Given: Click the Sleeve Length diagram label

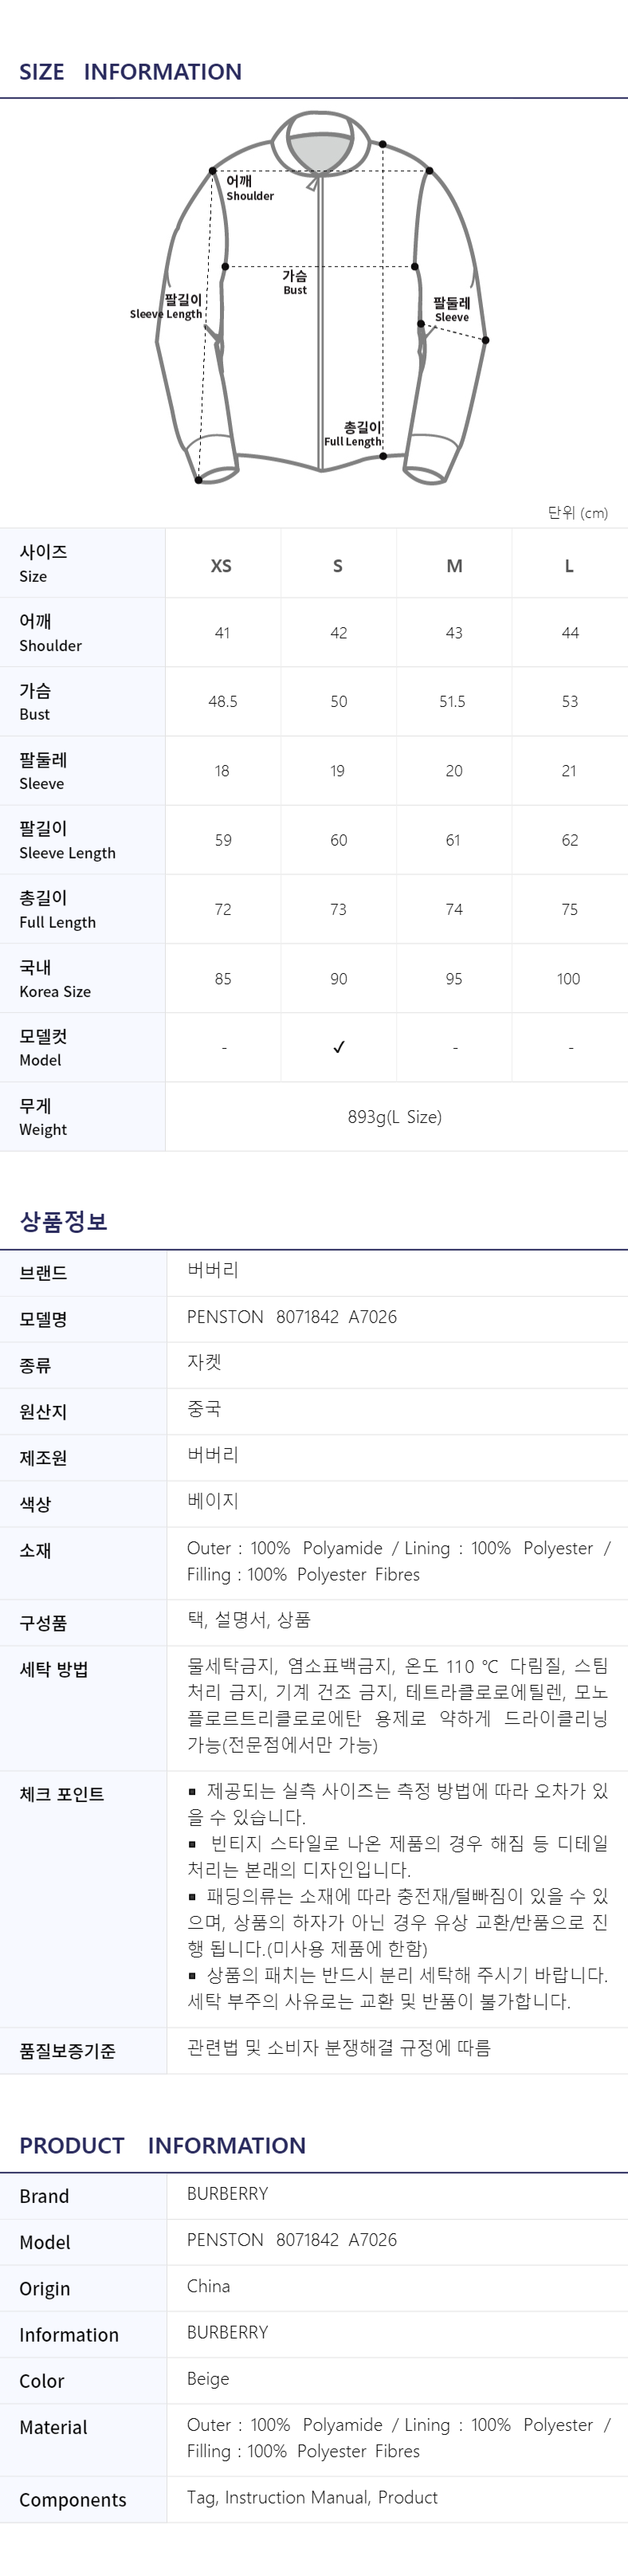Looking at the screenshot, I should coord(166,306).
